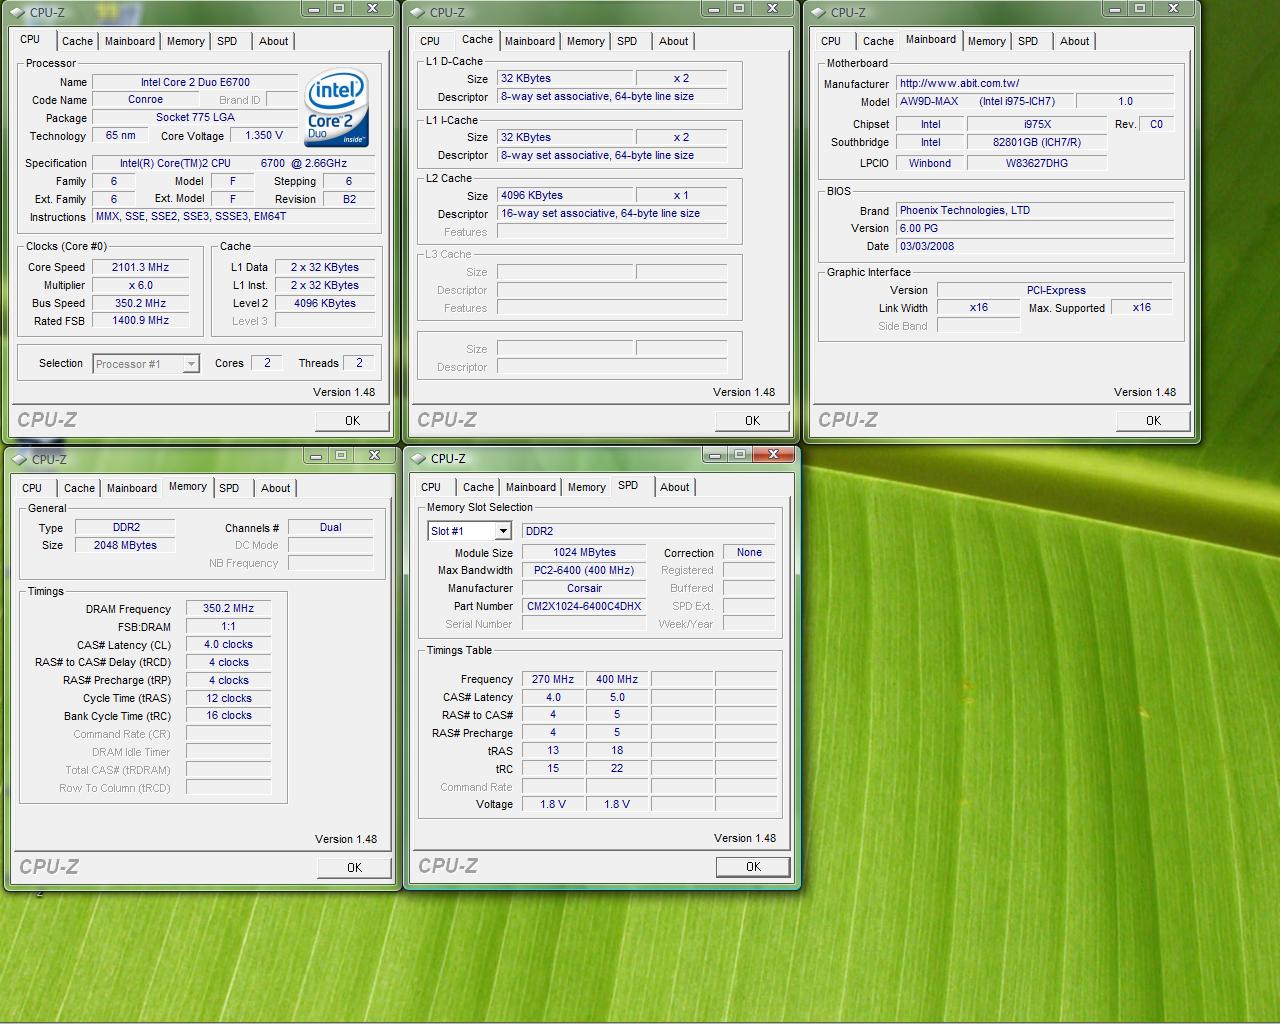Image resolution: width=1280 pixels, height=1024 pixels.
Task: Click the PC2-6400 (400 MHz) bandwidth field
Action: (x=584, y=570)
